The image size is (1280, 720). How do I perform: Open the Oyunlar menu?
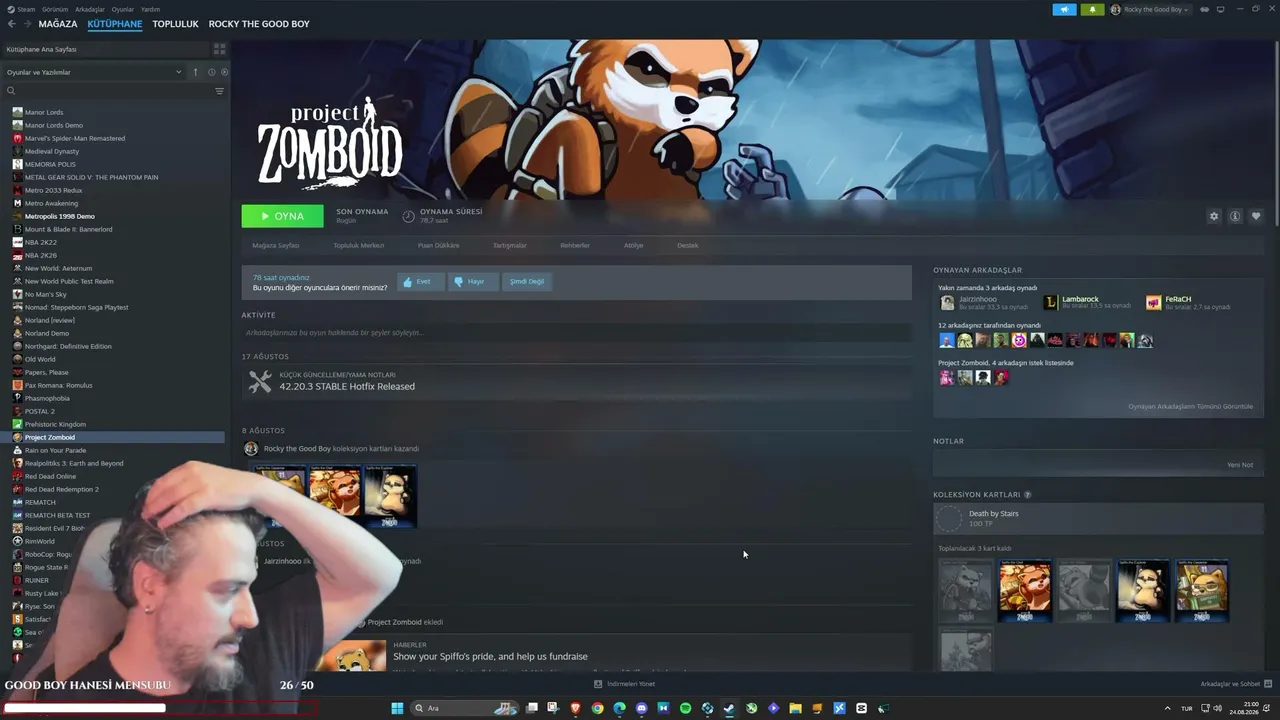(122, 9)
